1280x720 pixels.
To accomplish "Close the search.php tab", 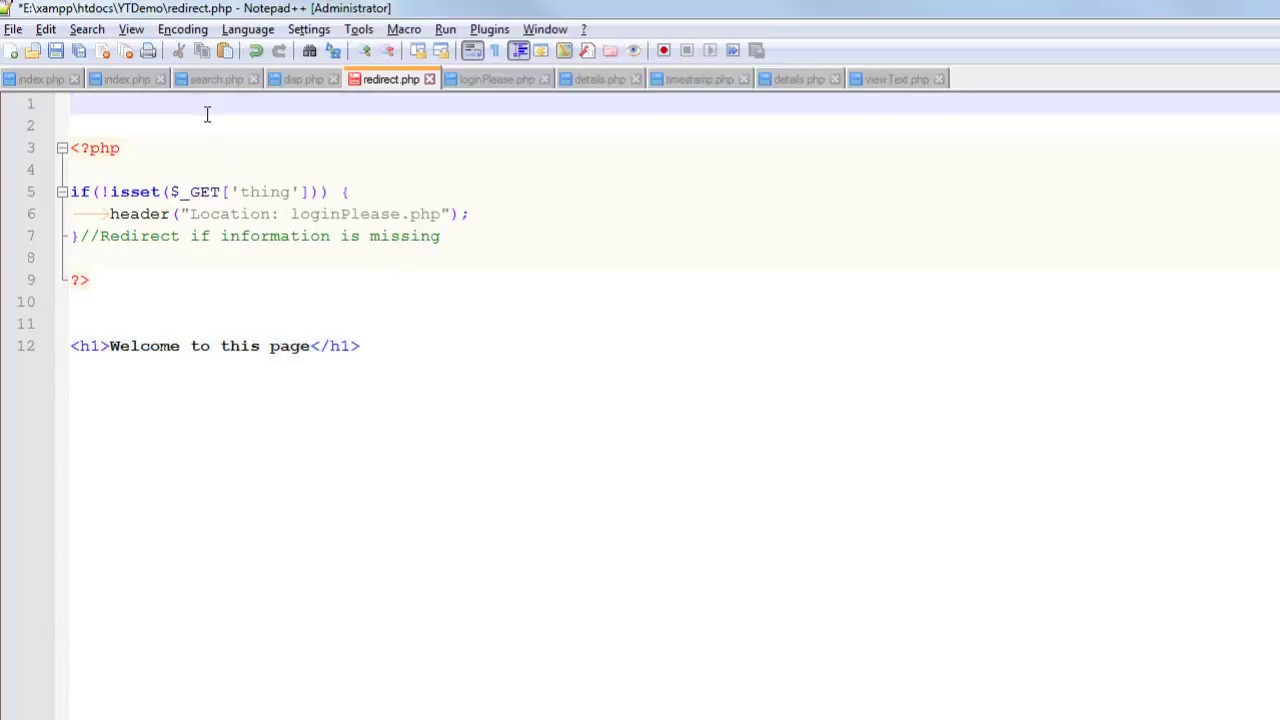I will tap(253, 79).
